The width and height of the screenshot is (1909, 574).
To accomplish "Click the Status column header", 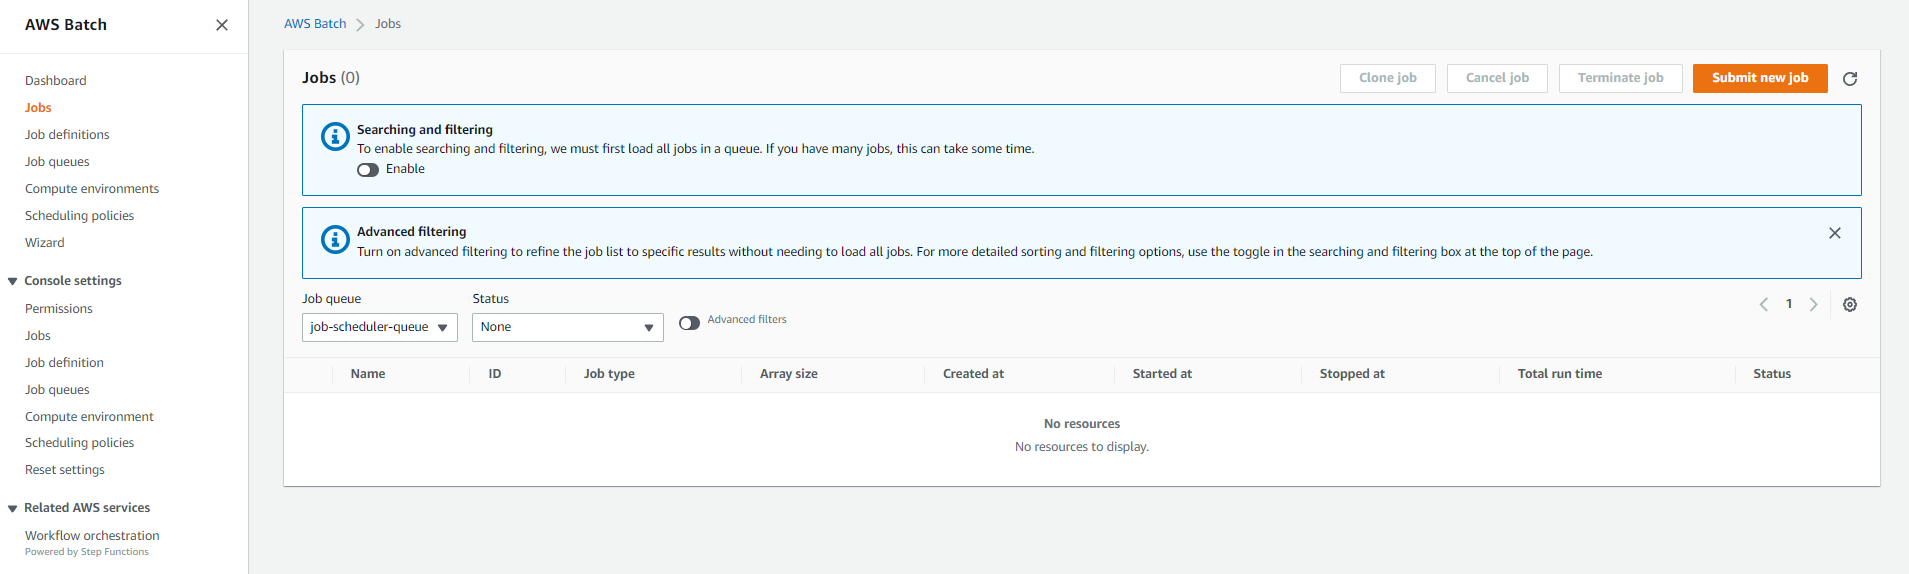I will (1772, 374).
